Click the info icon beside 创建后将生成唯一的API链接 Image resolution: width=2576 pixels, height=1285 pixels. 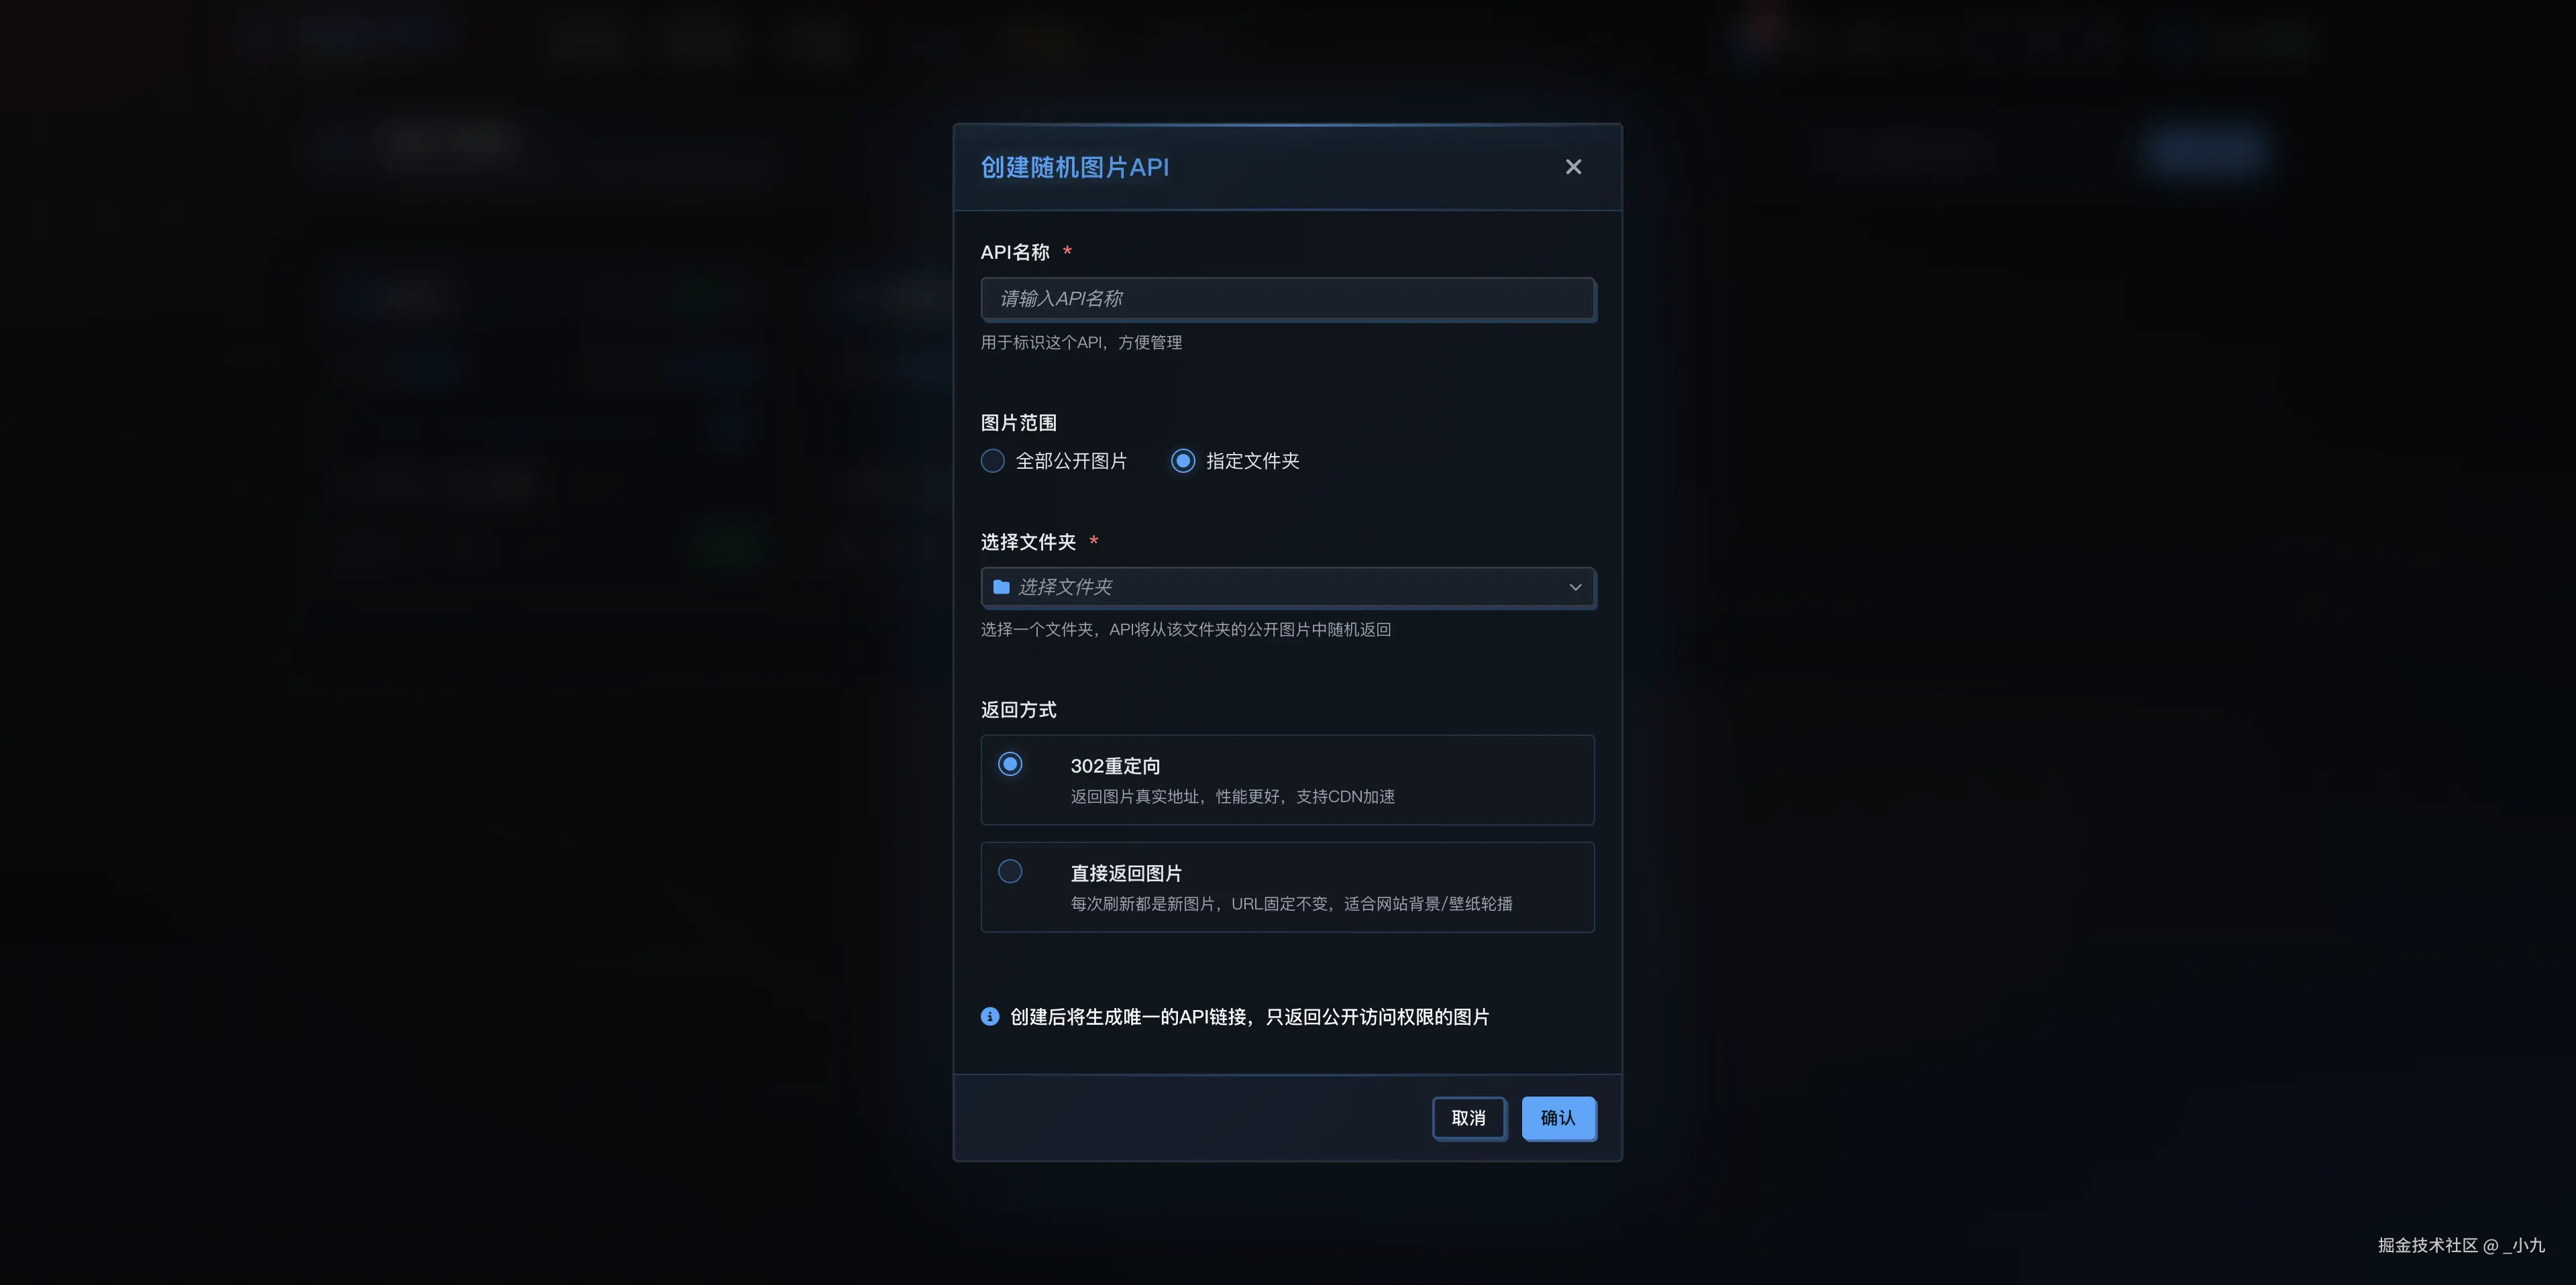pos(990,1017)
